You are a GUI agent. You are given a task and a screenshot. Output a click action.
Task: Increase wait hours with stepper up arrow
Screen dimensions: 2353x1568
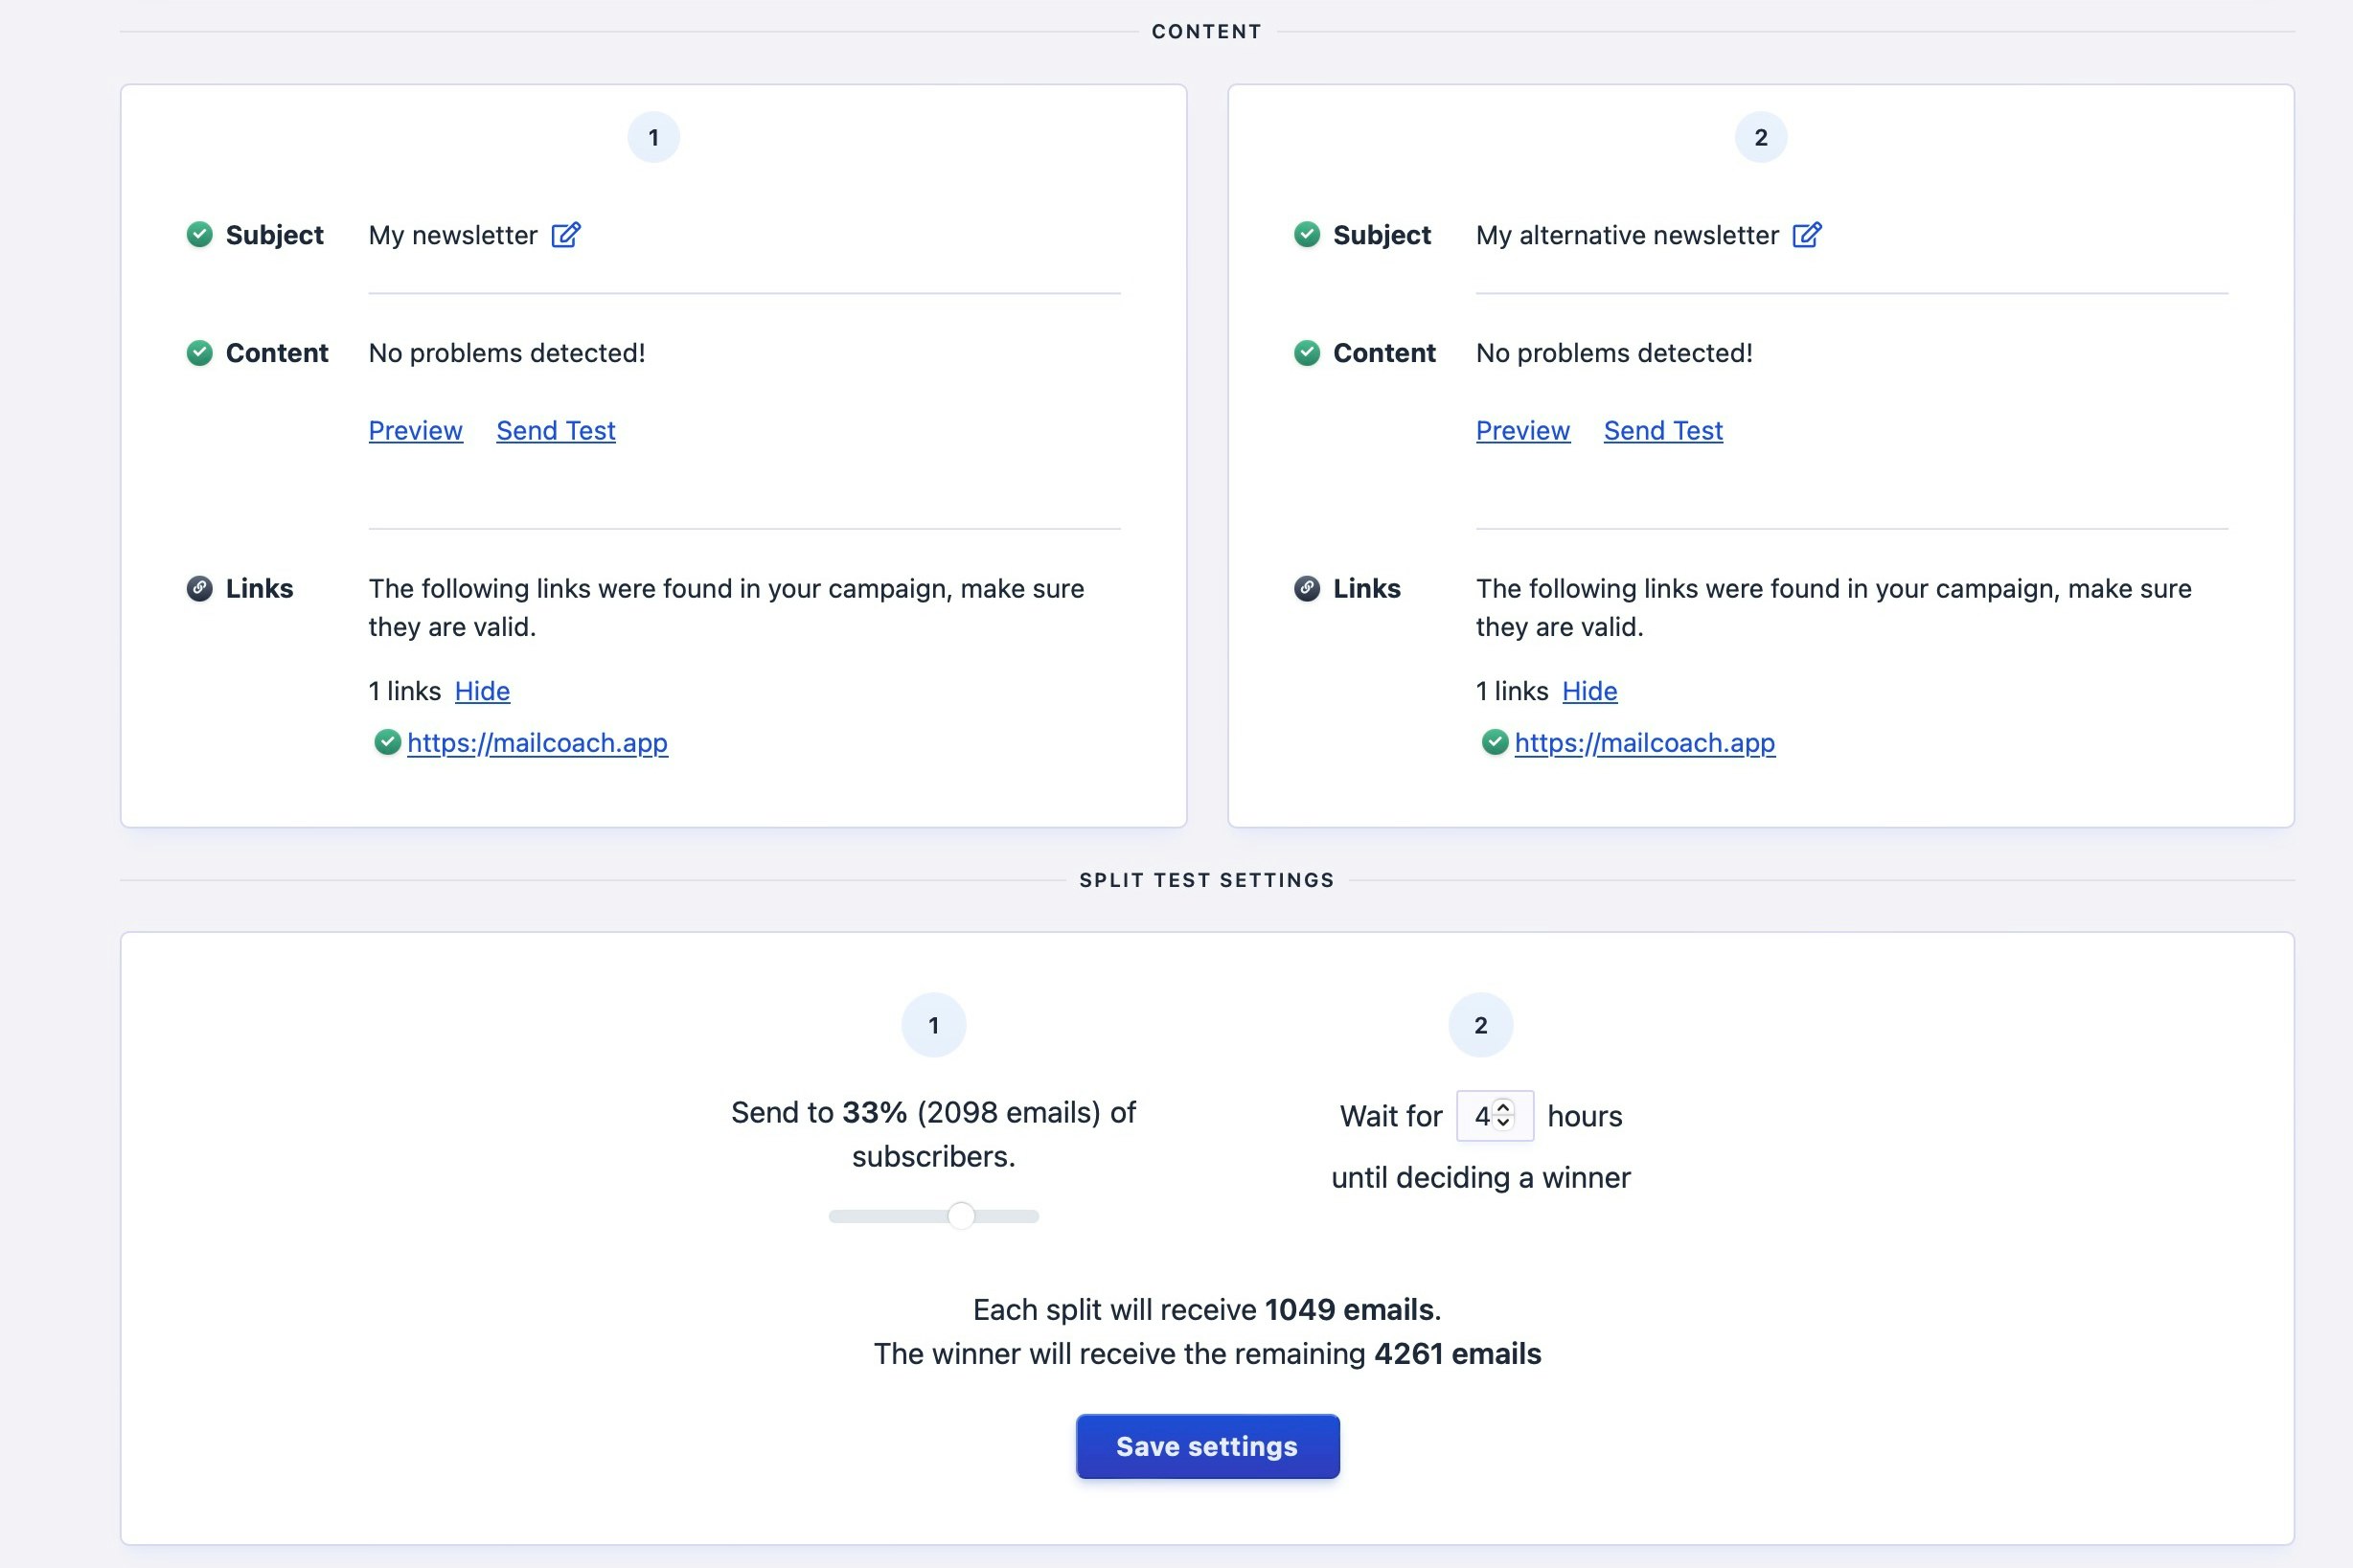1503,1107
